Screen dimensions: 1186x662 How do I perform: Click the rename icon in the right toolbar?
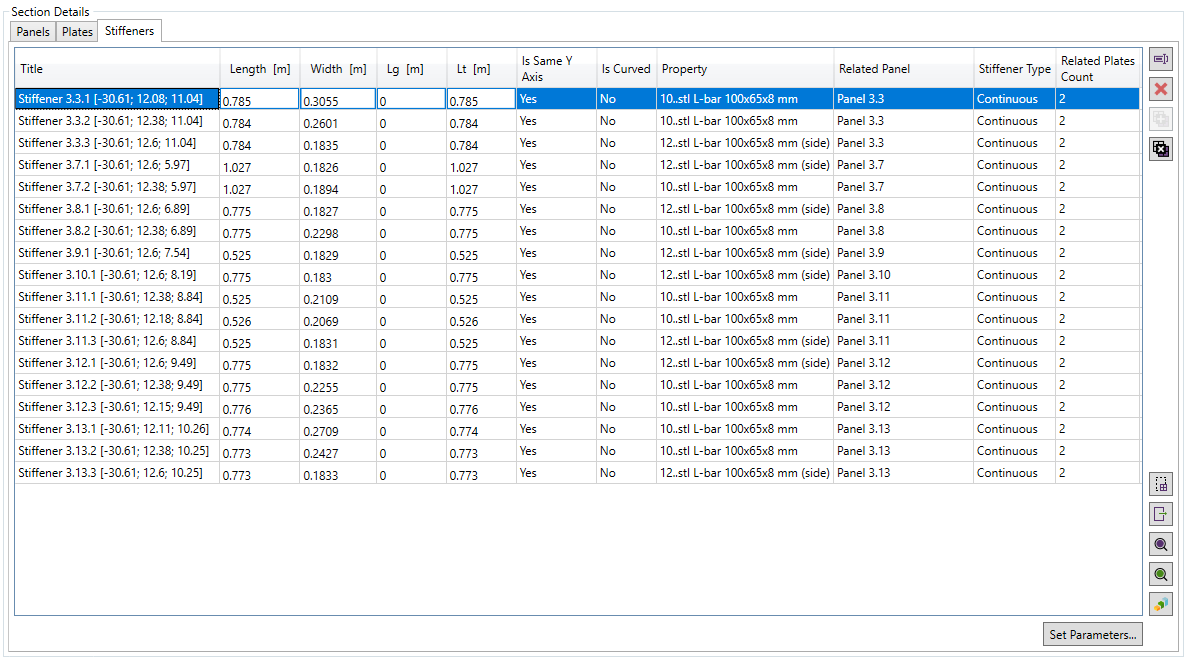tap(1161, 60)
